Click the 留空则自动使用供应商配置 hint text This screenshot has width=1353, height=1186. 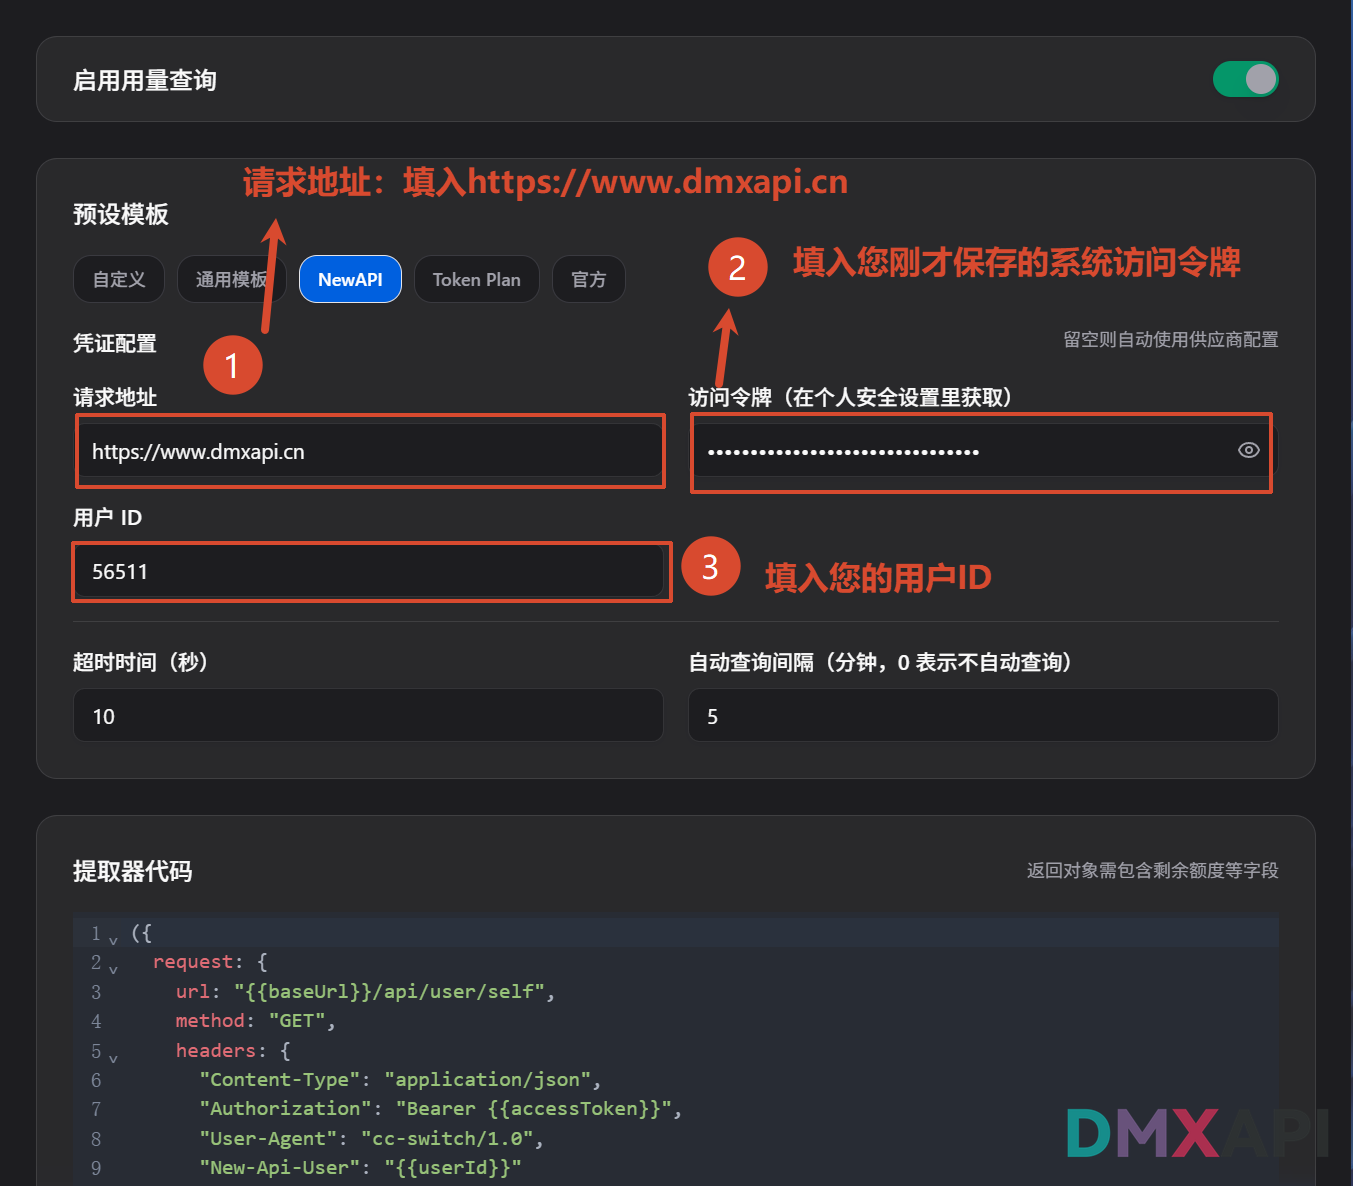(x=1171, y=339)
